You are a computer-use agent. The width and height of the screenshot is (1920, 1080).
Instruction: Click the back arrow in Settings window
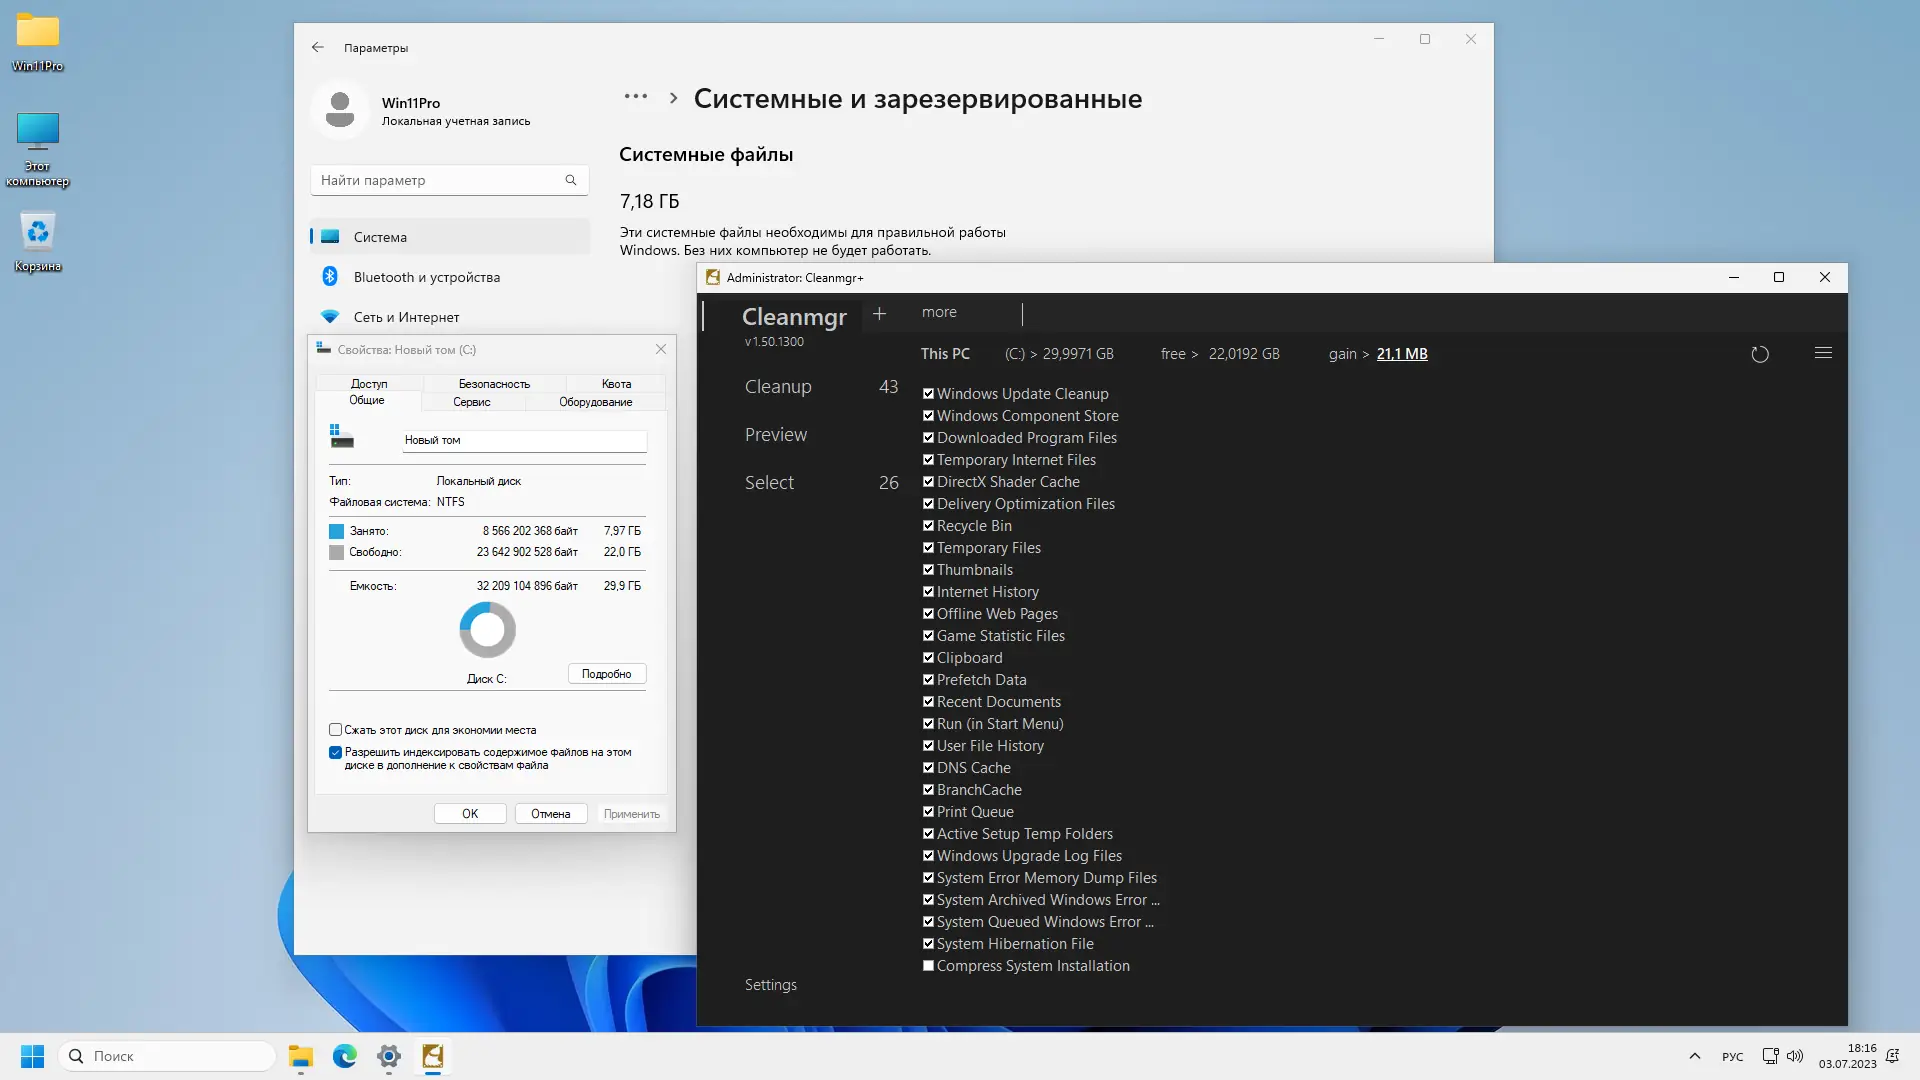[317, 47]
